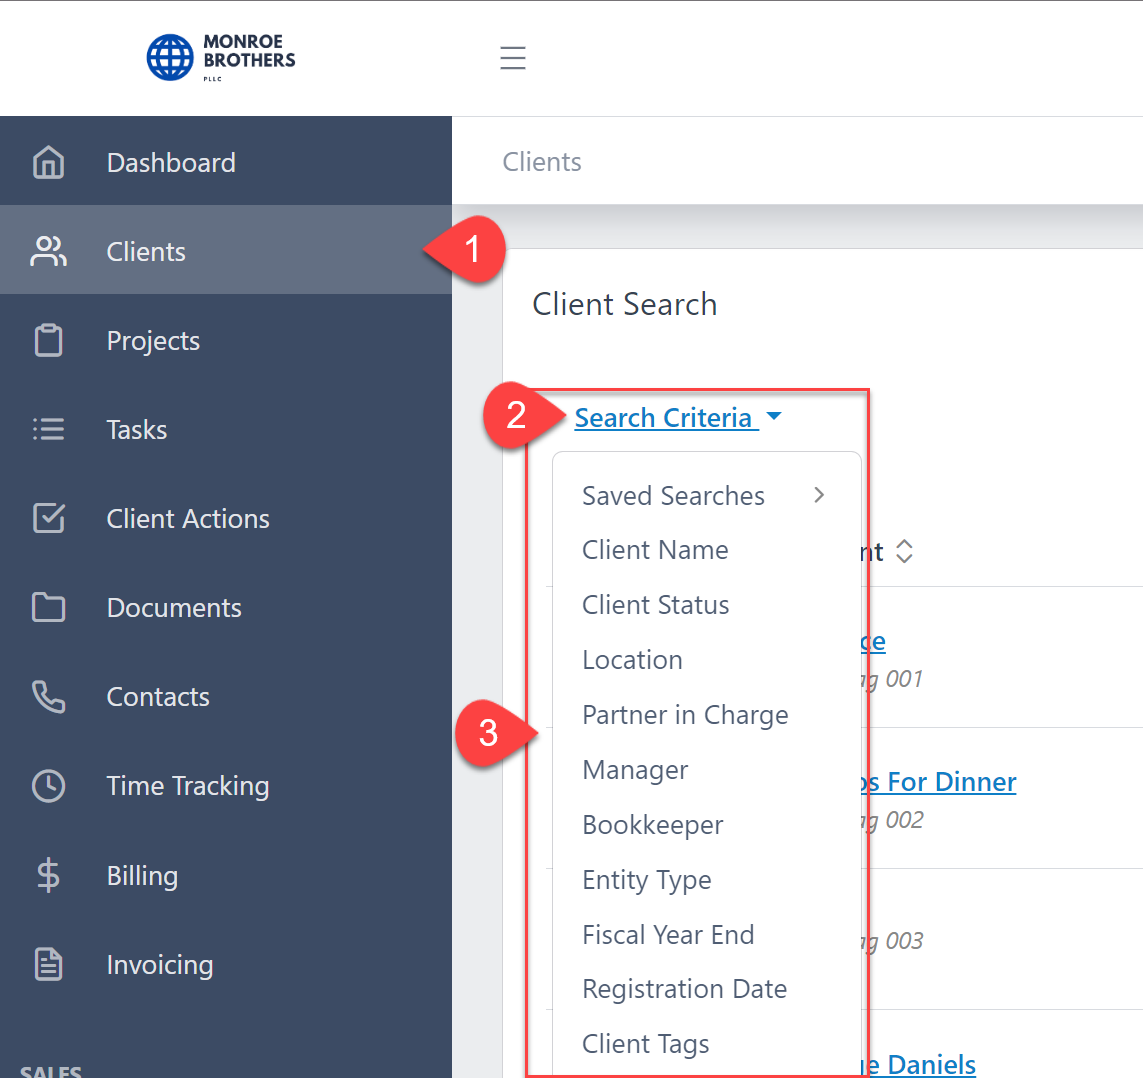Open the Search Criteria dropdown
The height and width of the screenshot is (1078, 1143).
click(665, 418)
